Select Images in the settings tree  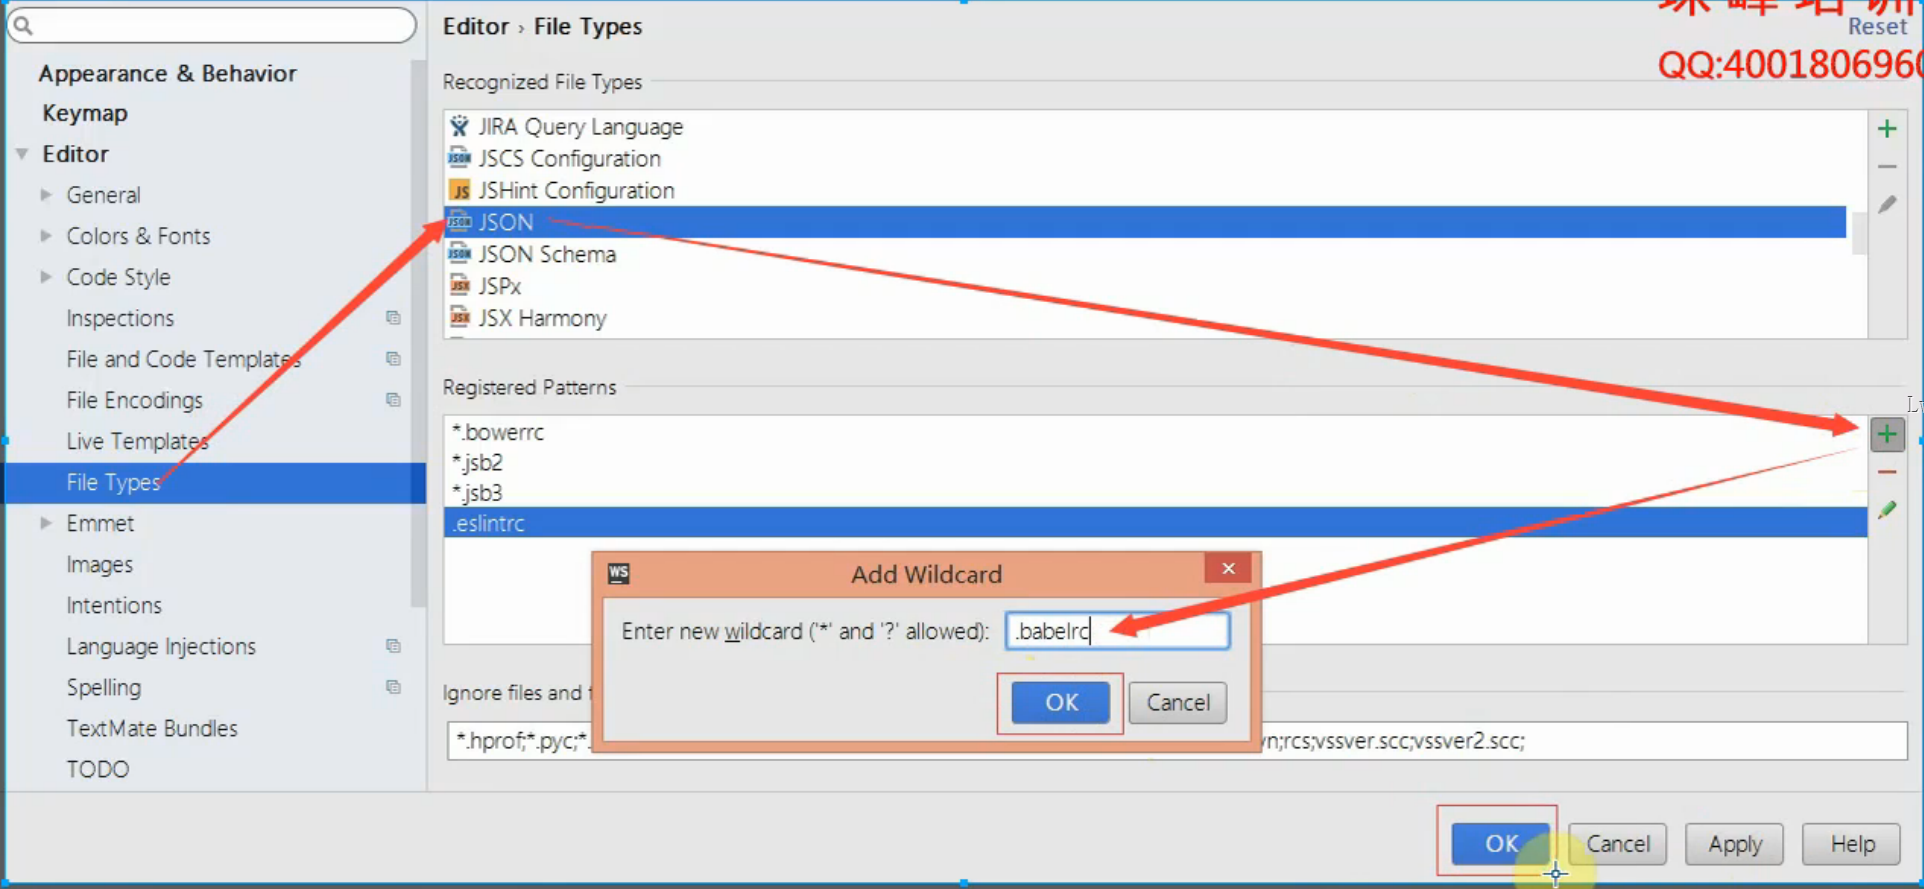click(99, 564)
